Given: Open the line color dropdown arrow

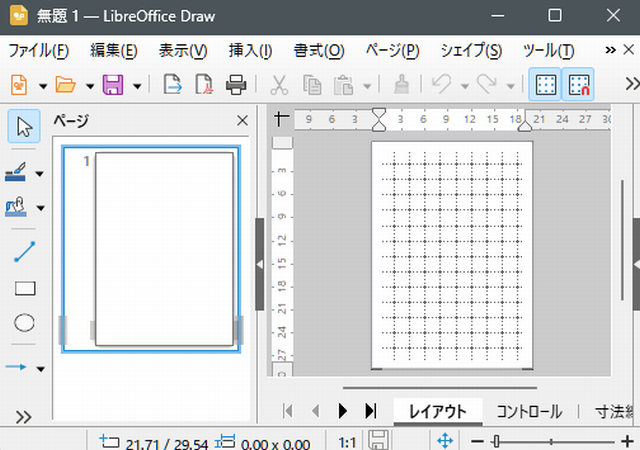Looking at the screenshot, I should click(x=40, y=174).
